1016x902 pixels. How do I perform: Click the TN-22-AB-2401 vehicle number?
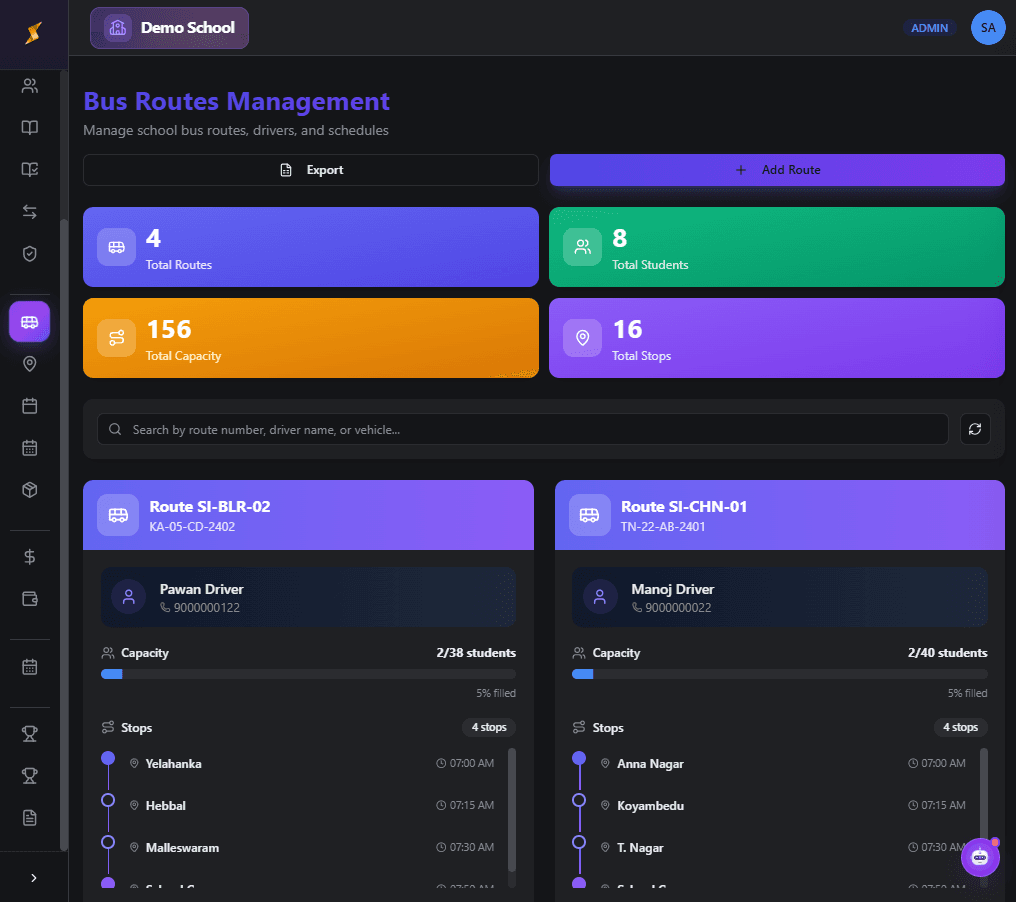point(663,527)
